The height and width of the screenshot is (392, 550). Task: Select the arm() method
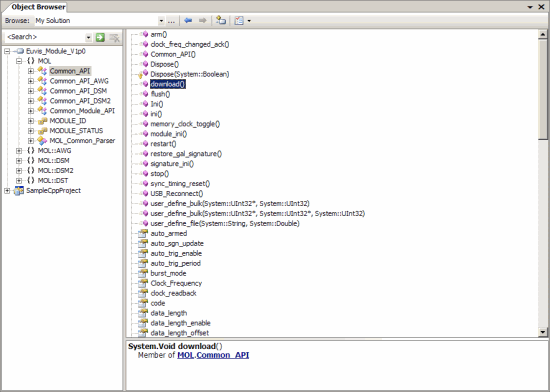[159, 34]
